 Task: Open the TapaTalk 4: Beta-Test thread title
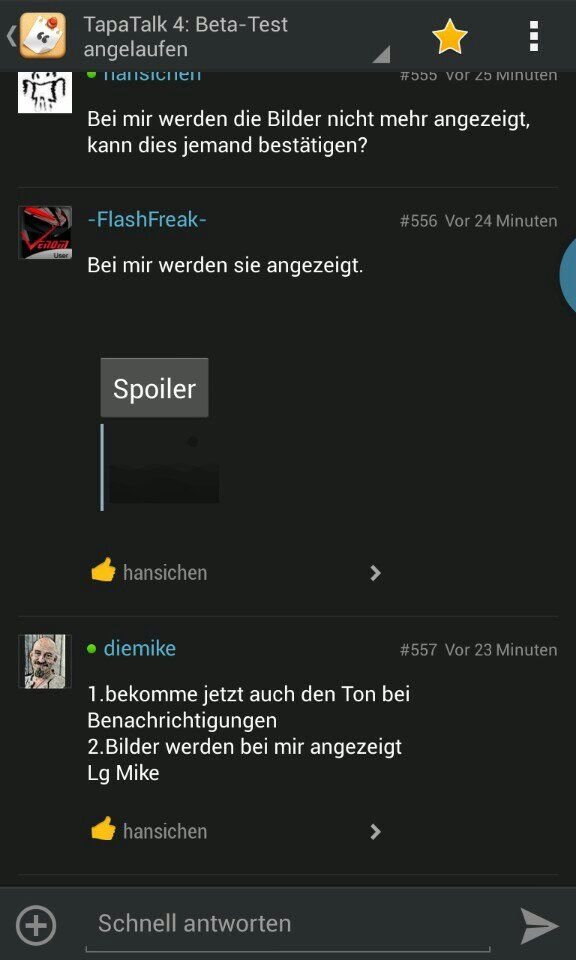185,37
